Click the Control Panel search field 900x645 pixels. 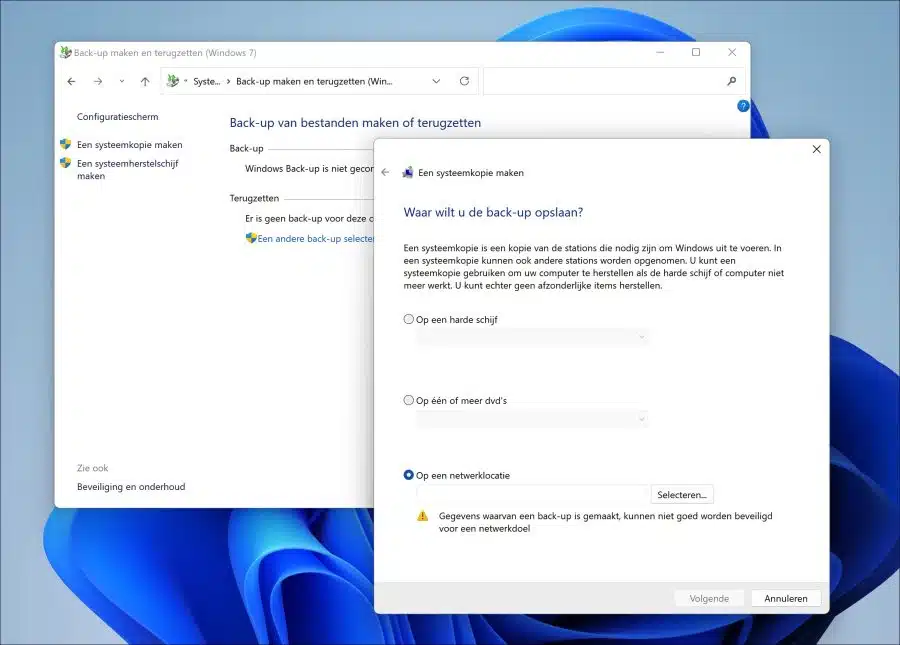click(614, 81)
